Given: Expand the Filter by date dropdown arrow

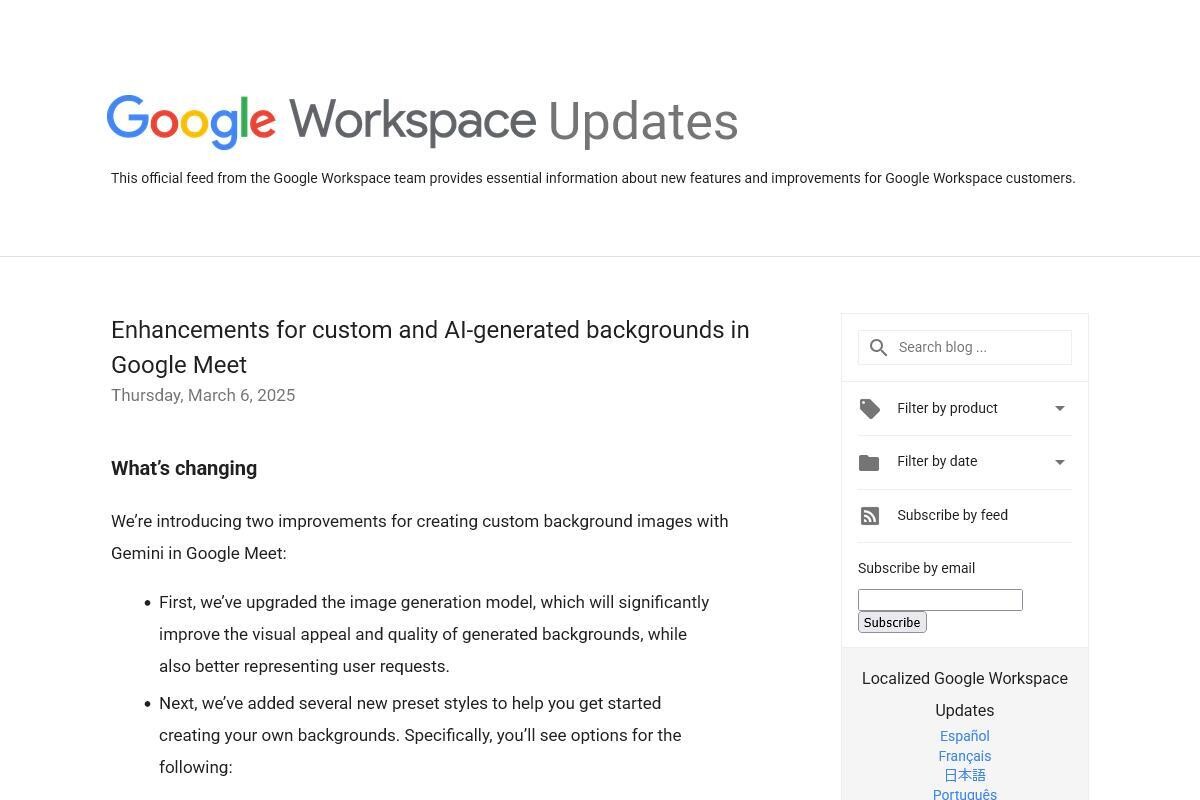Looking at the screenshot, I should [1060, 462].
